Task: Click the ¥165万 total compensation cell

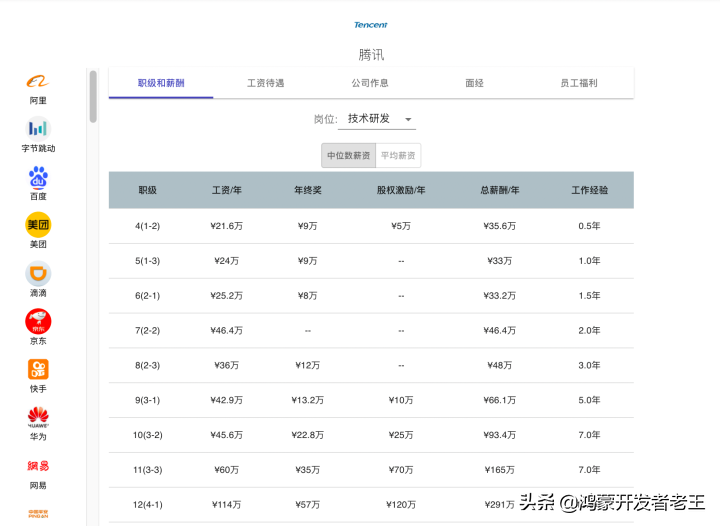Action: [x=500, y=470]
